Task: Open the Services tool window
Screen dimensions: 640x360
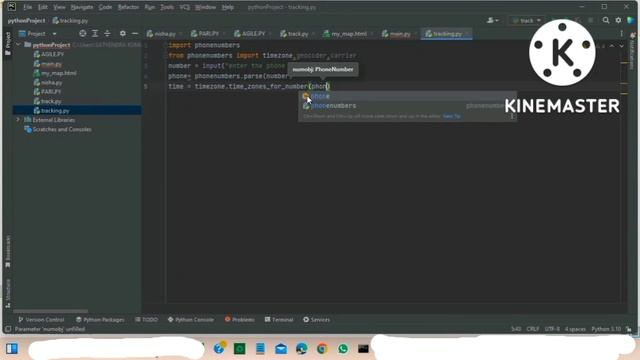Action: tap(316, 320)
